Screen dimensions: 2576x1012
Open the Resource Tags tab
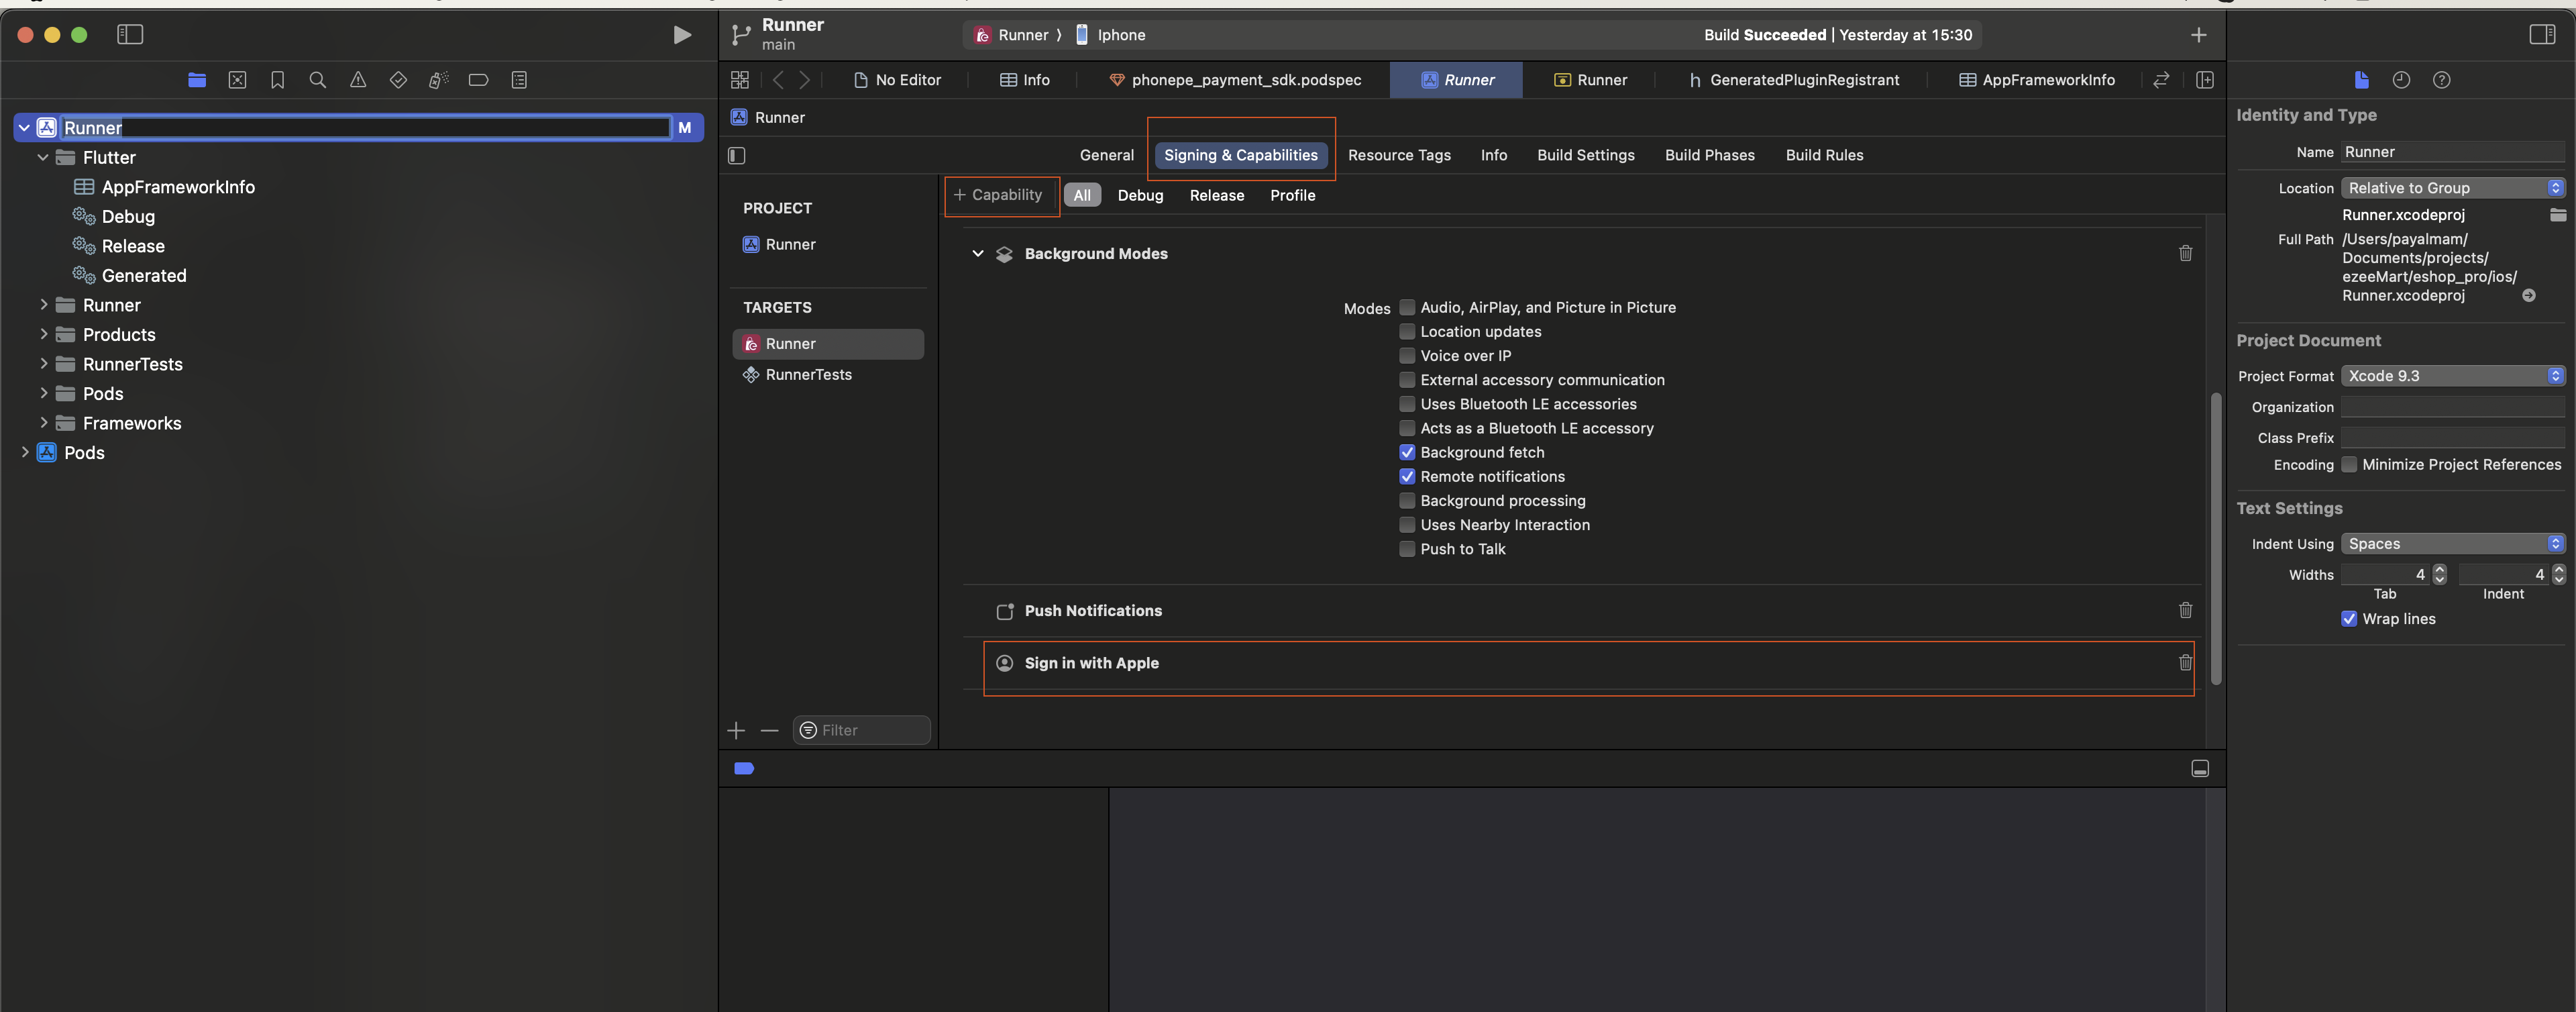[1398, 155]
